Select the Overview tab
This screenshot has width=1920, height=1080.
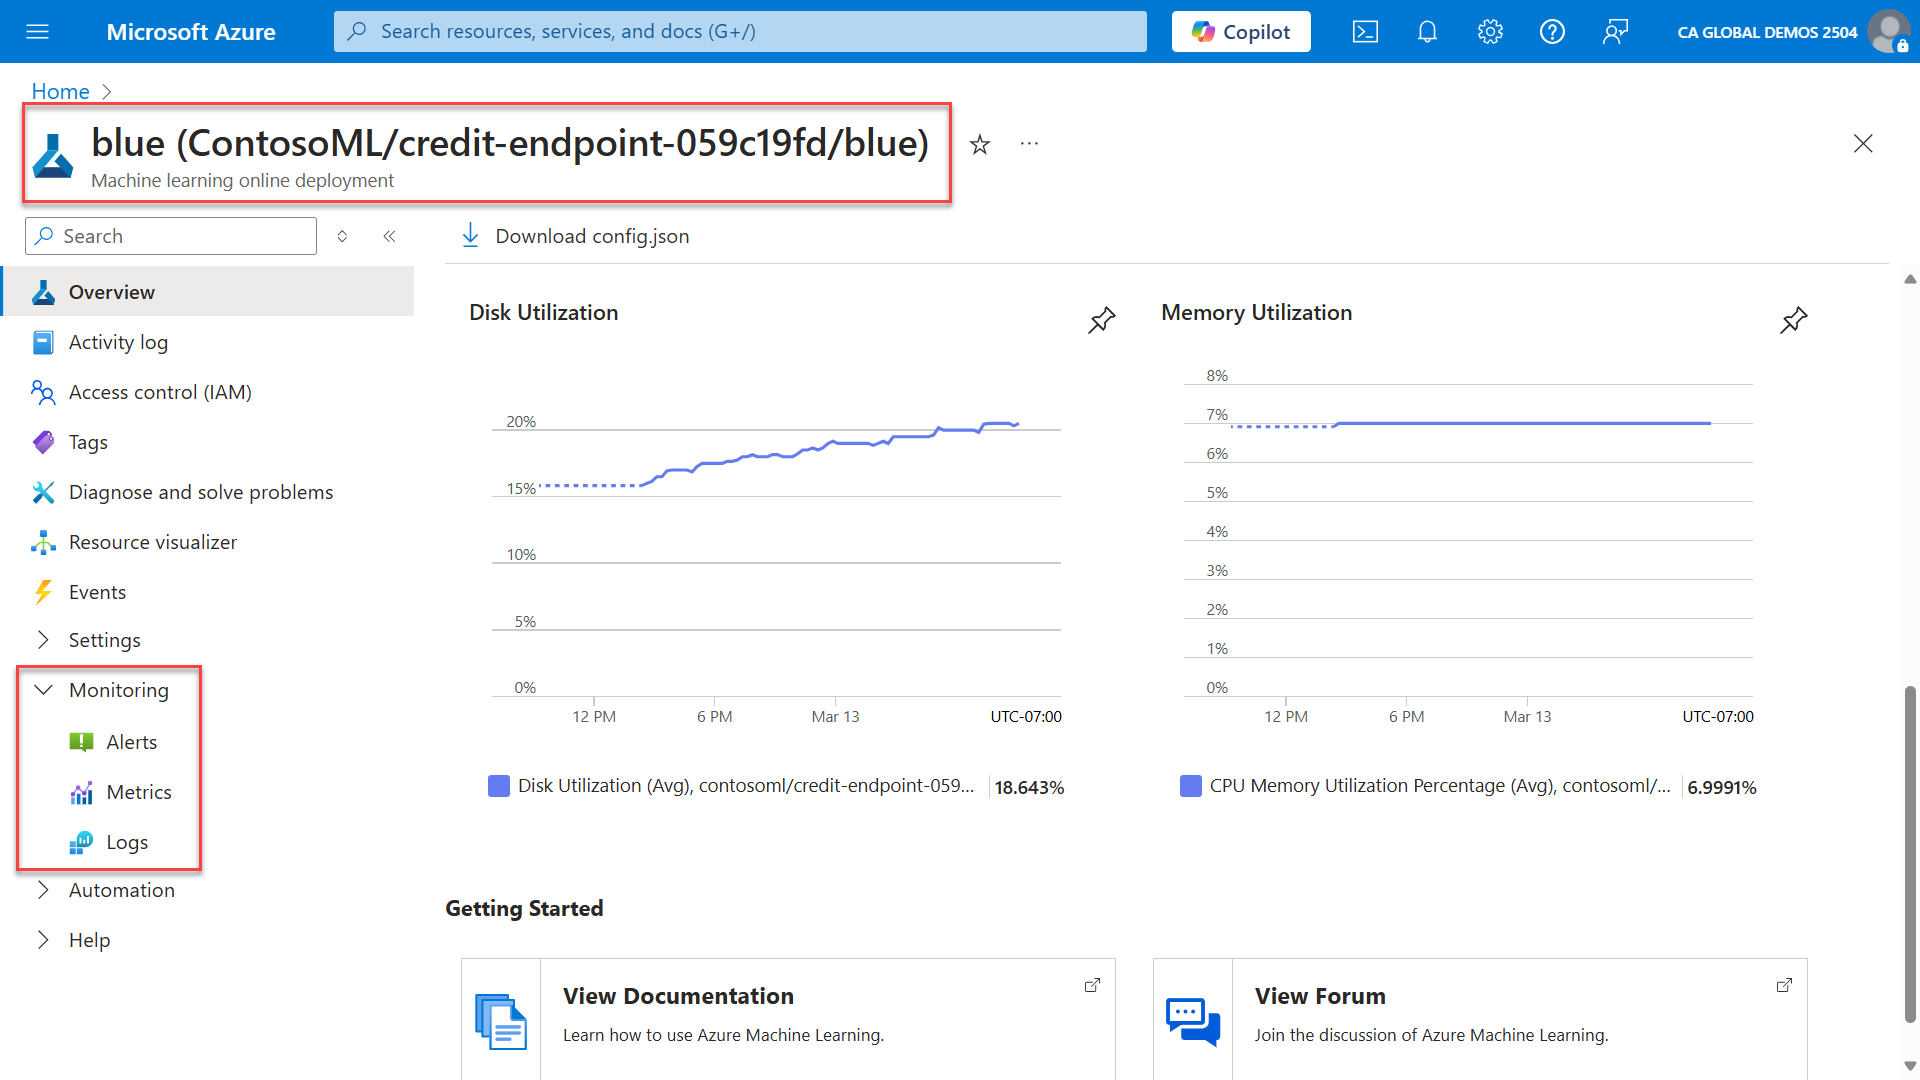tap(111, 291)
